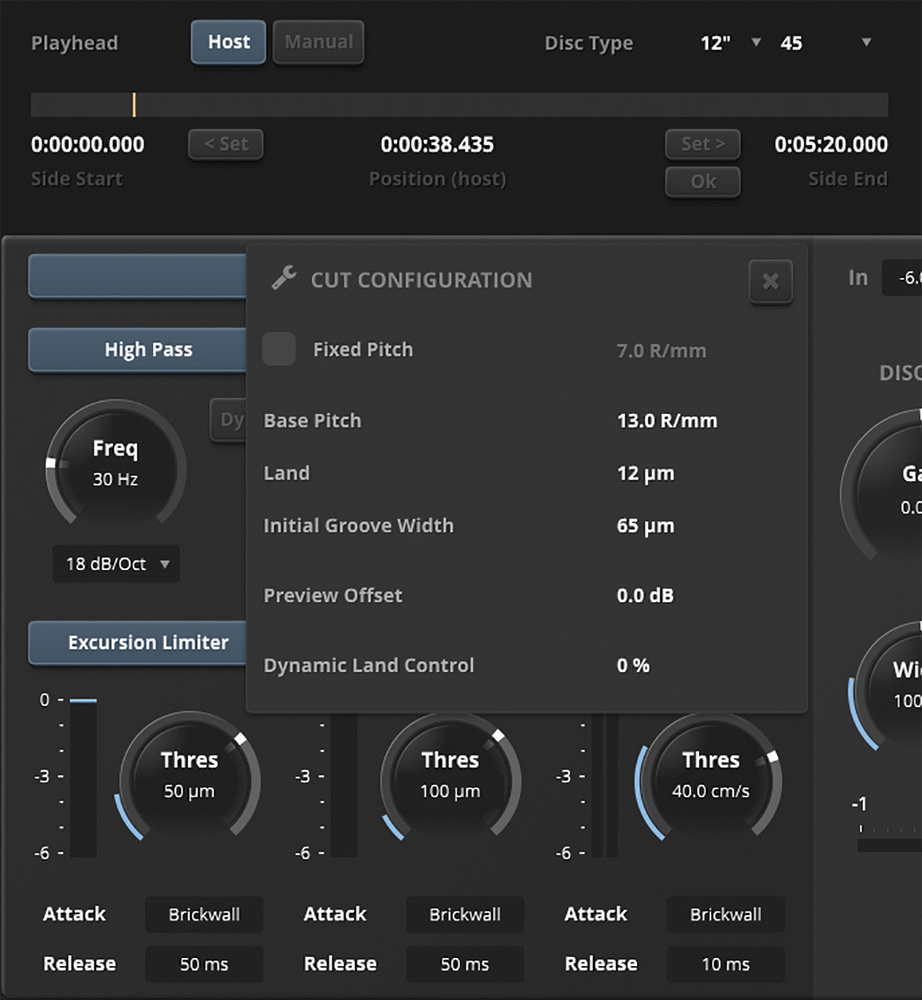Click the Thres 50 µm knob
The width and height of the screenshot is (922, 1000).
pos(189,776)
